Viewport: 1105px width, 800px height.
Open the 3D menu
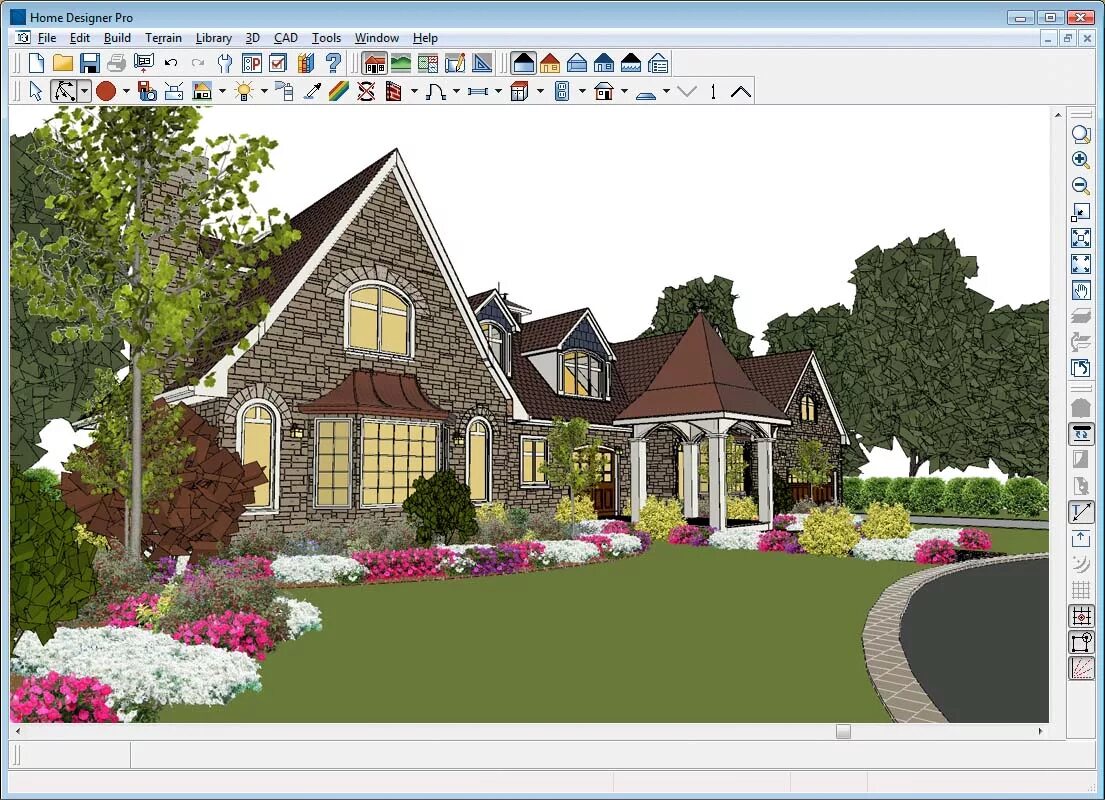tap(252, 37)
